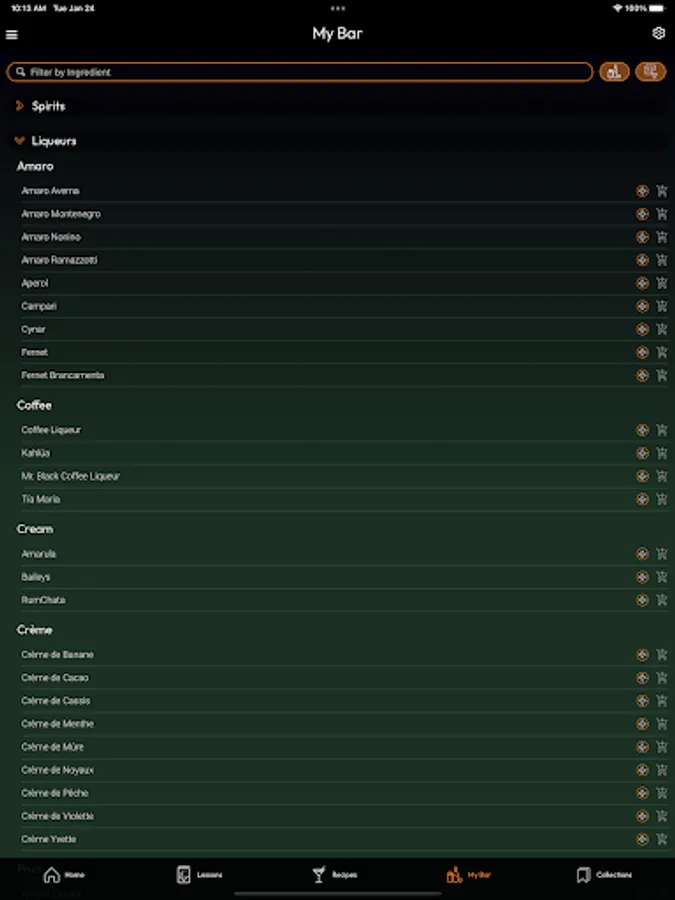Tap the Coffee category heading
Image resolution: width=675 pixels, height=900 pixels.
pyautogui.click(x=34, y=405)
